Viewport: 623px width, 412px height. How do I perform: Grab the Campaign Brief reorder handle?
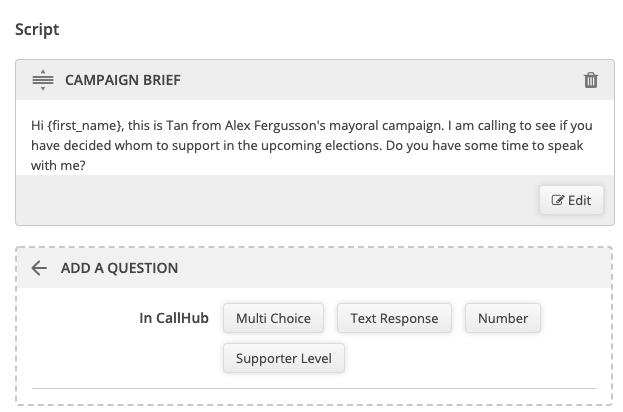click(43, 80)
